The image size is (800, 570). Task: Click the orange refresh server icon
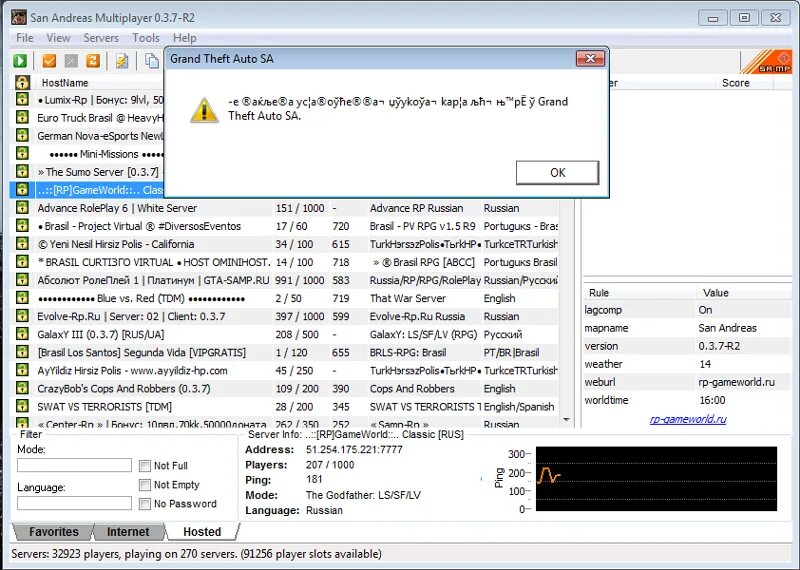[93, 61]
